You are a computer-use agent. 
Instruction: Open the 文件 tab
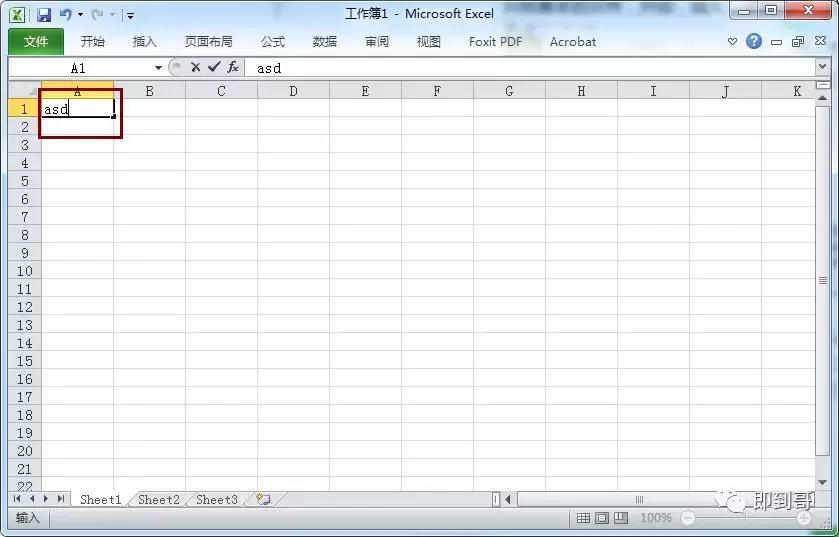(36, 42)
